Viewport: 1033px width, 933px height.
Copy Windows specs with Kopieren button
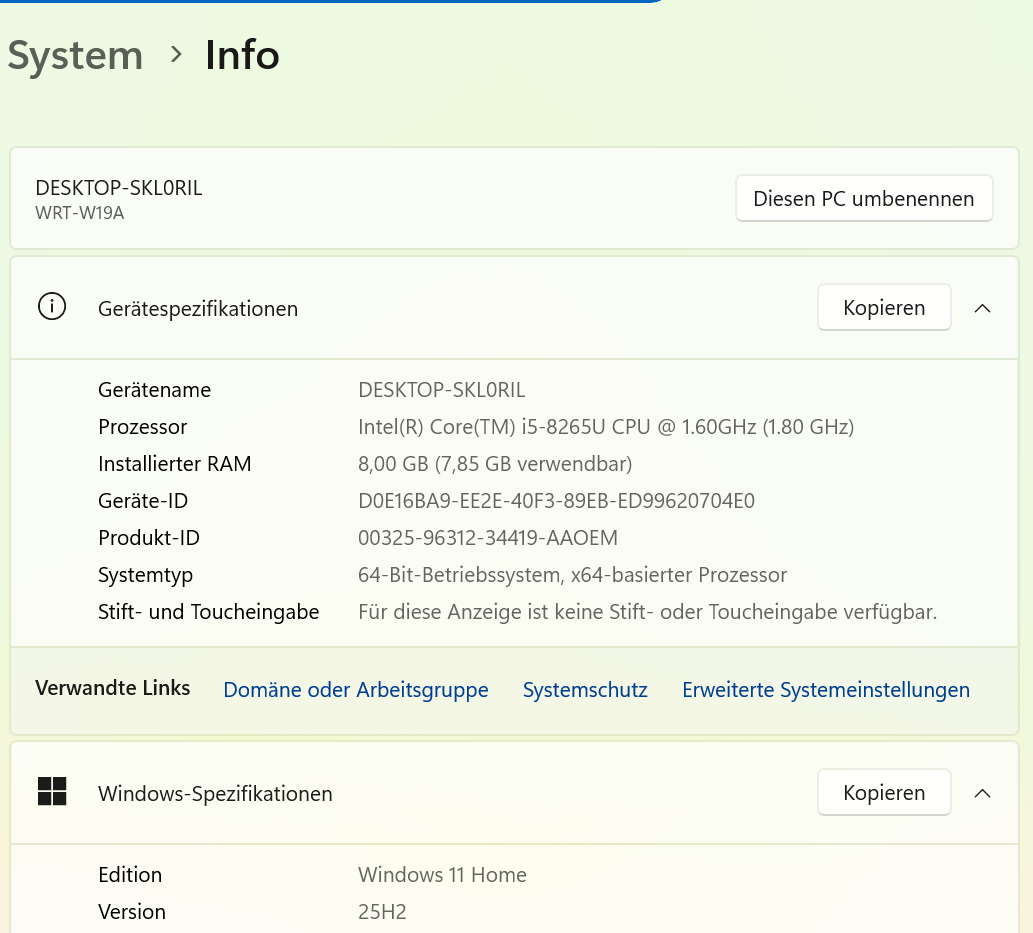(x=884, y=792)
